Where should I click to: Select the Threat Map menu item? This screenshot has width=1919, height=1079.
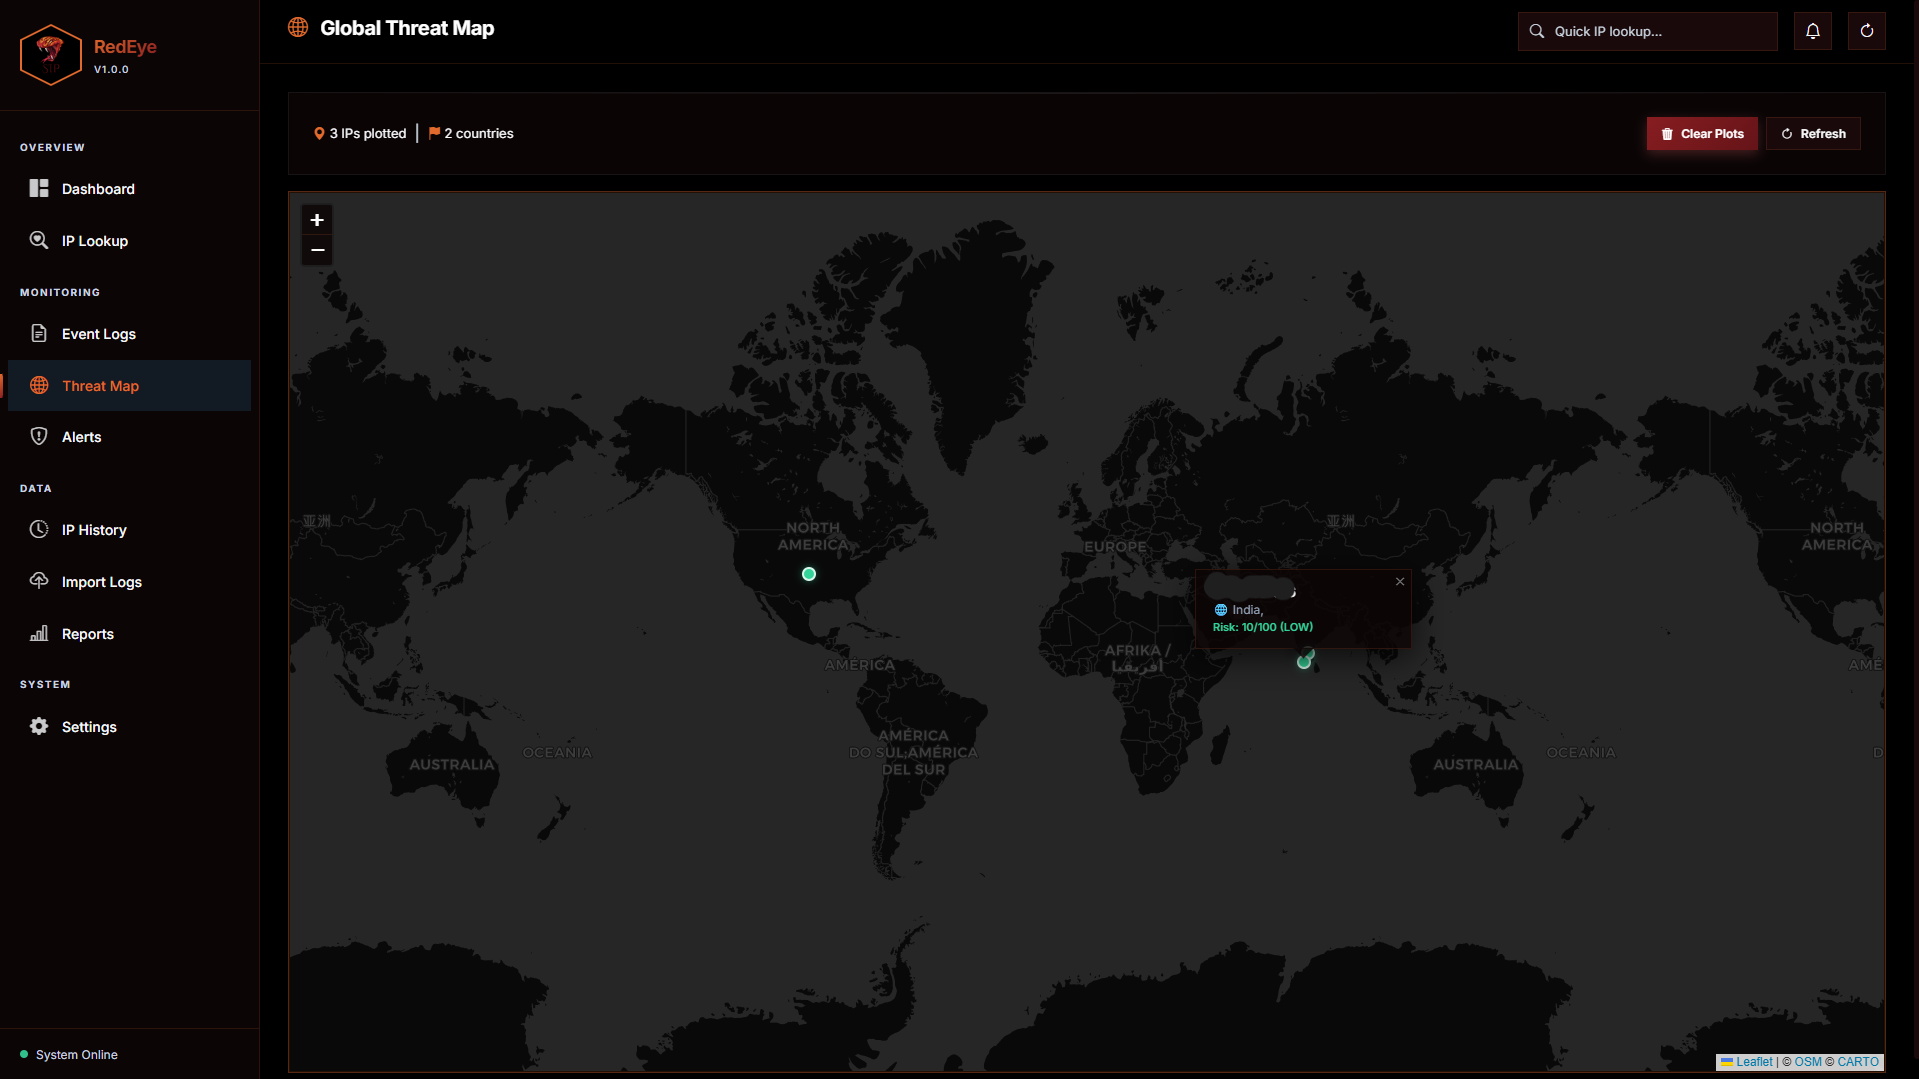click(129, 386)
